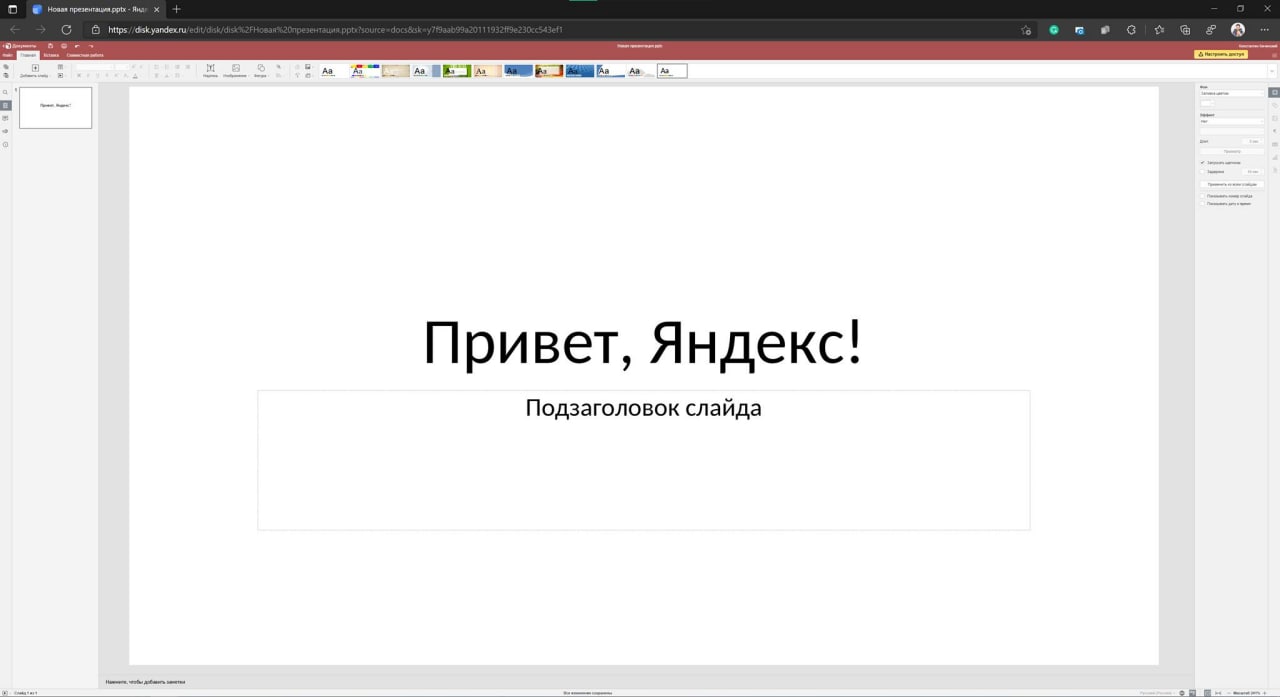Enable Показывать дату и время checkbox
Viewport: 1280px width, 697px height.
pos(1202,203)
